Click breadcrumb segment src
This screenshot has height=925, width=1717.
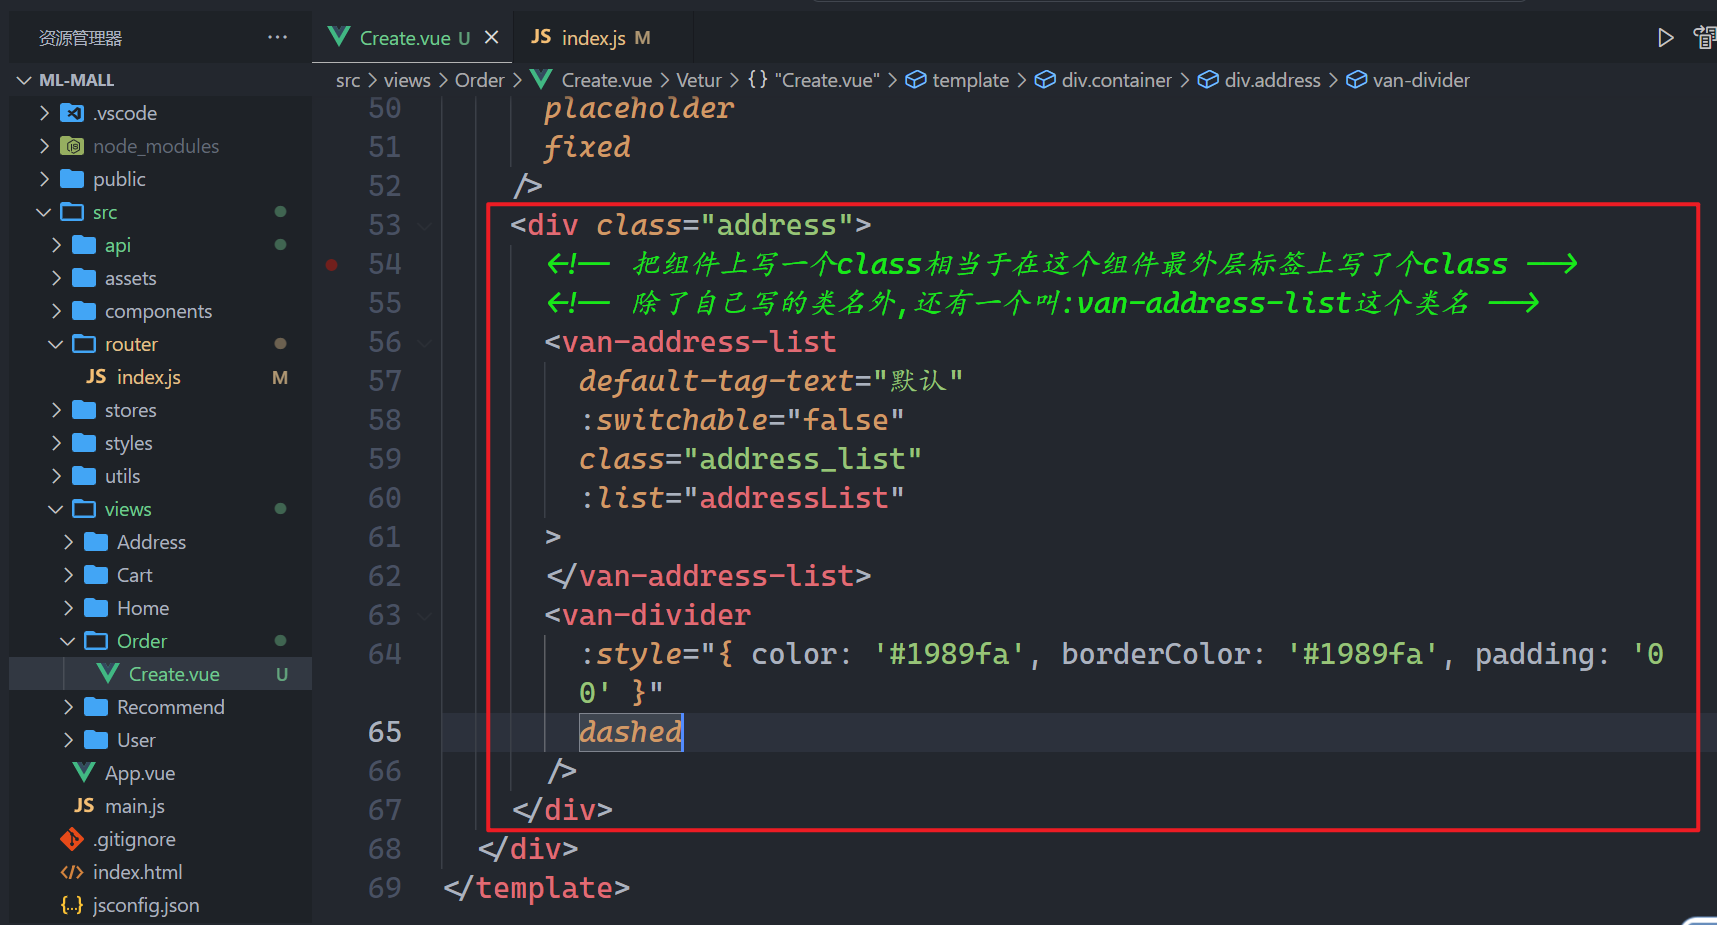coord(348,80)
